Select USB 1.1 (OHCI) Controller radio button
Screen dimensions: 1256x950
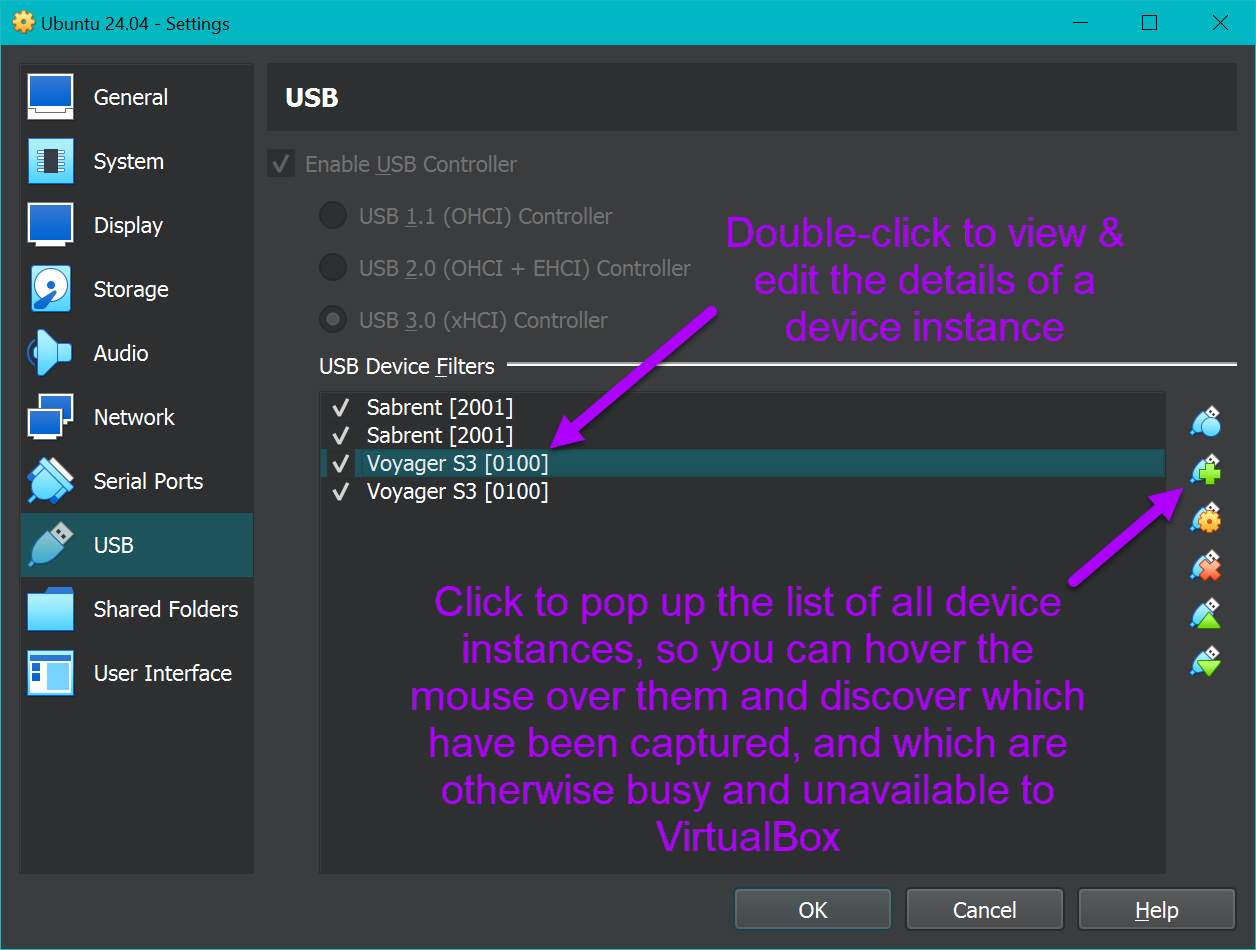click(x=332, y=216)
